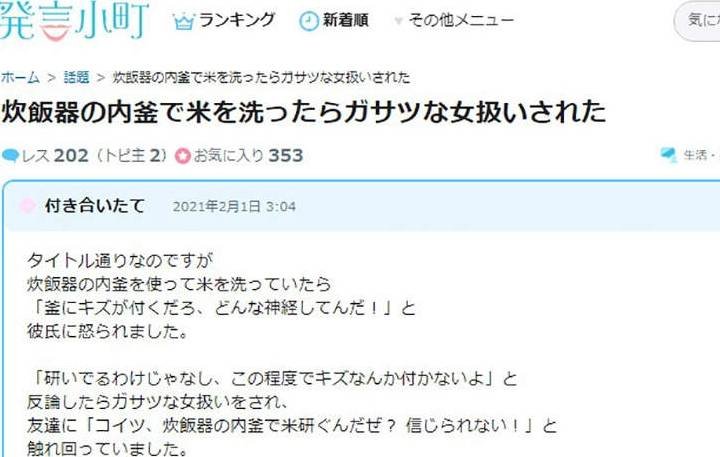Click the speech bubble icon next to レス
The height and width of the screenshot is (457, 720).
pyautogui.click(x=10, y=156)
